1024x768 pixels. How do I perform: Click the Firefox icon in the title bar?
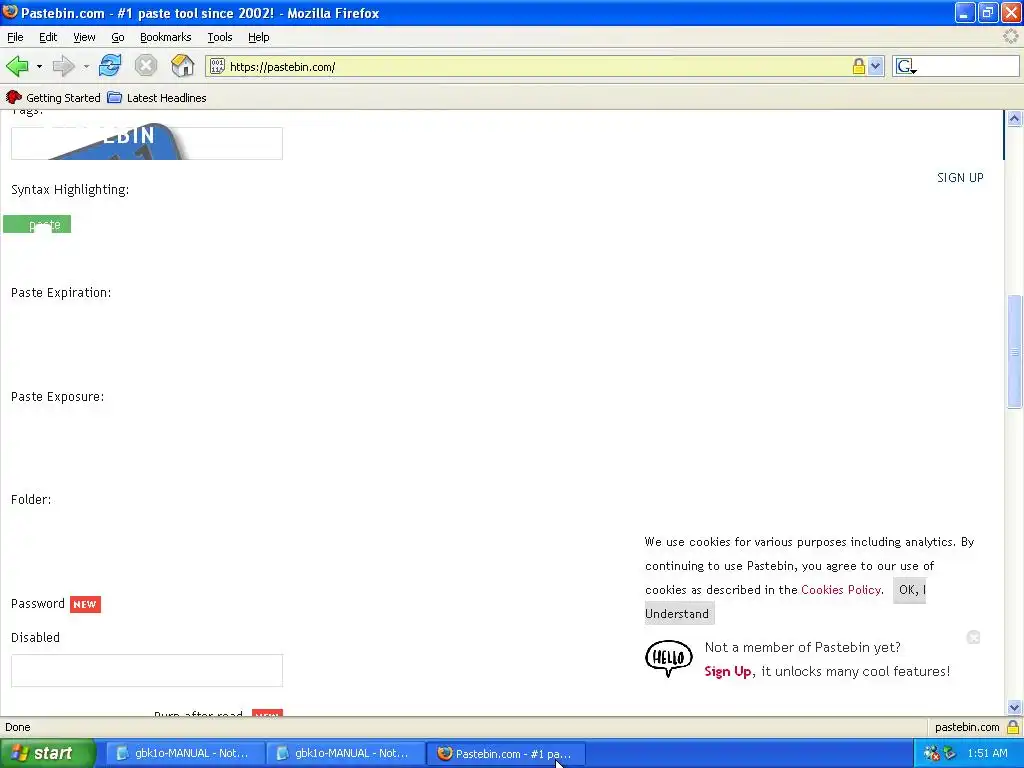[x=10, y=12]
